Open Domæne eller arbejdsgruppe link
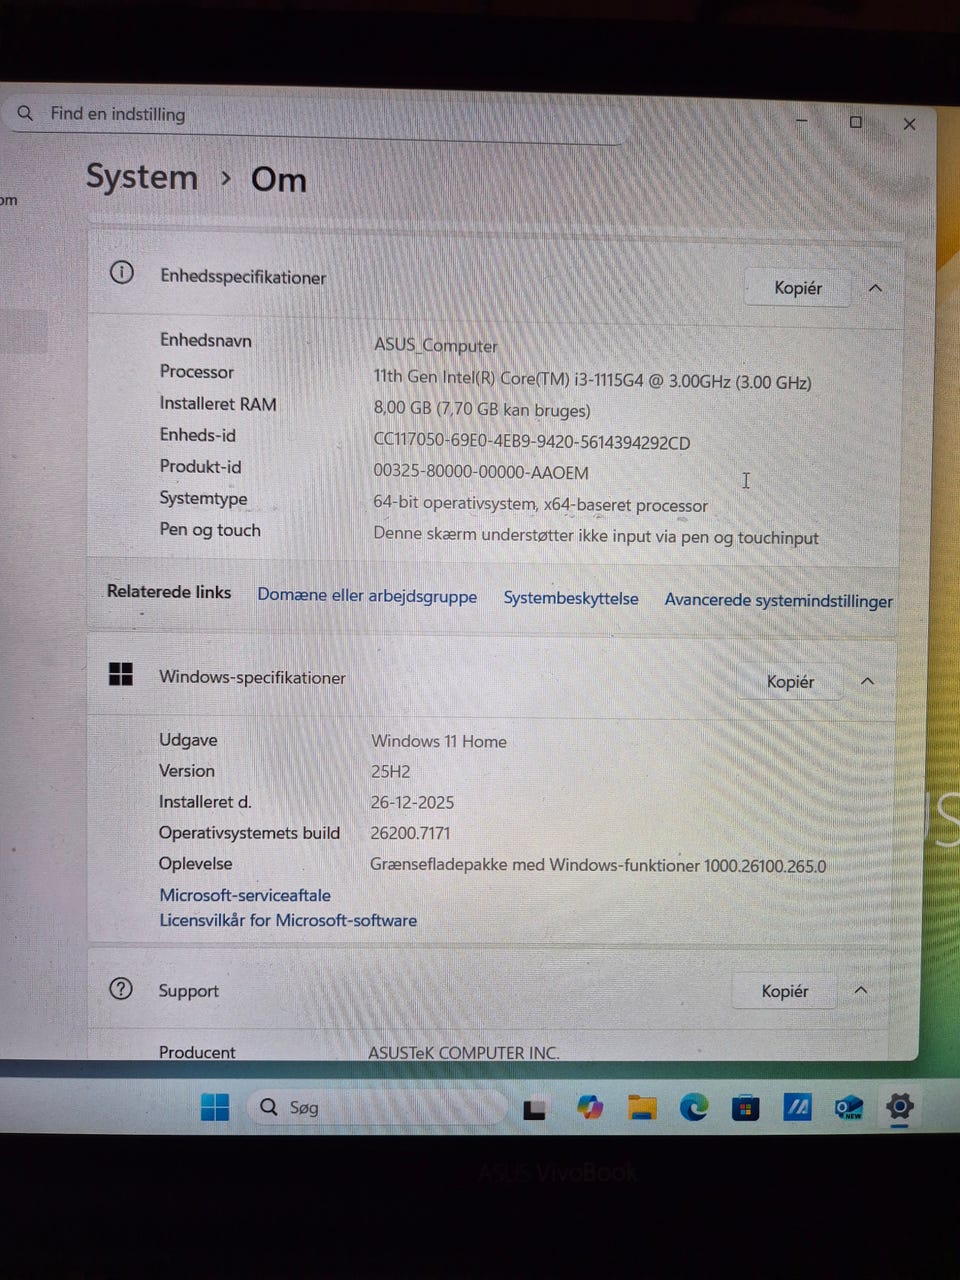The height and width of the screenshot is (1280, 960). click(367, 596)
